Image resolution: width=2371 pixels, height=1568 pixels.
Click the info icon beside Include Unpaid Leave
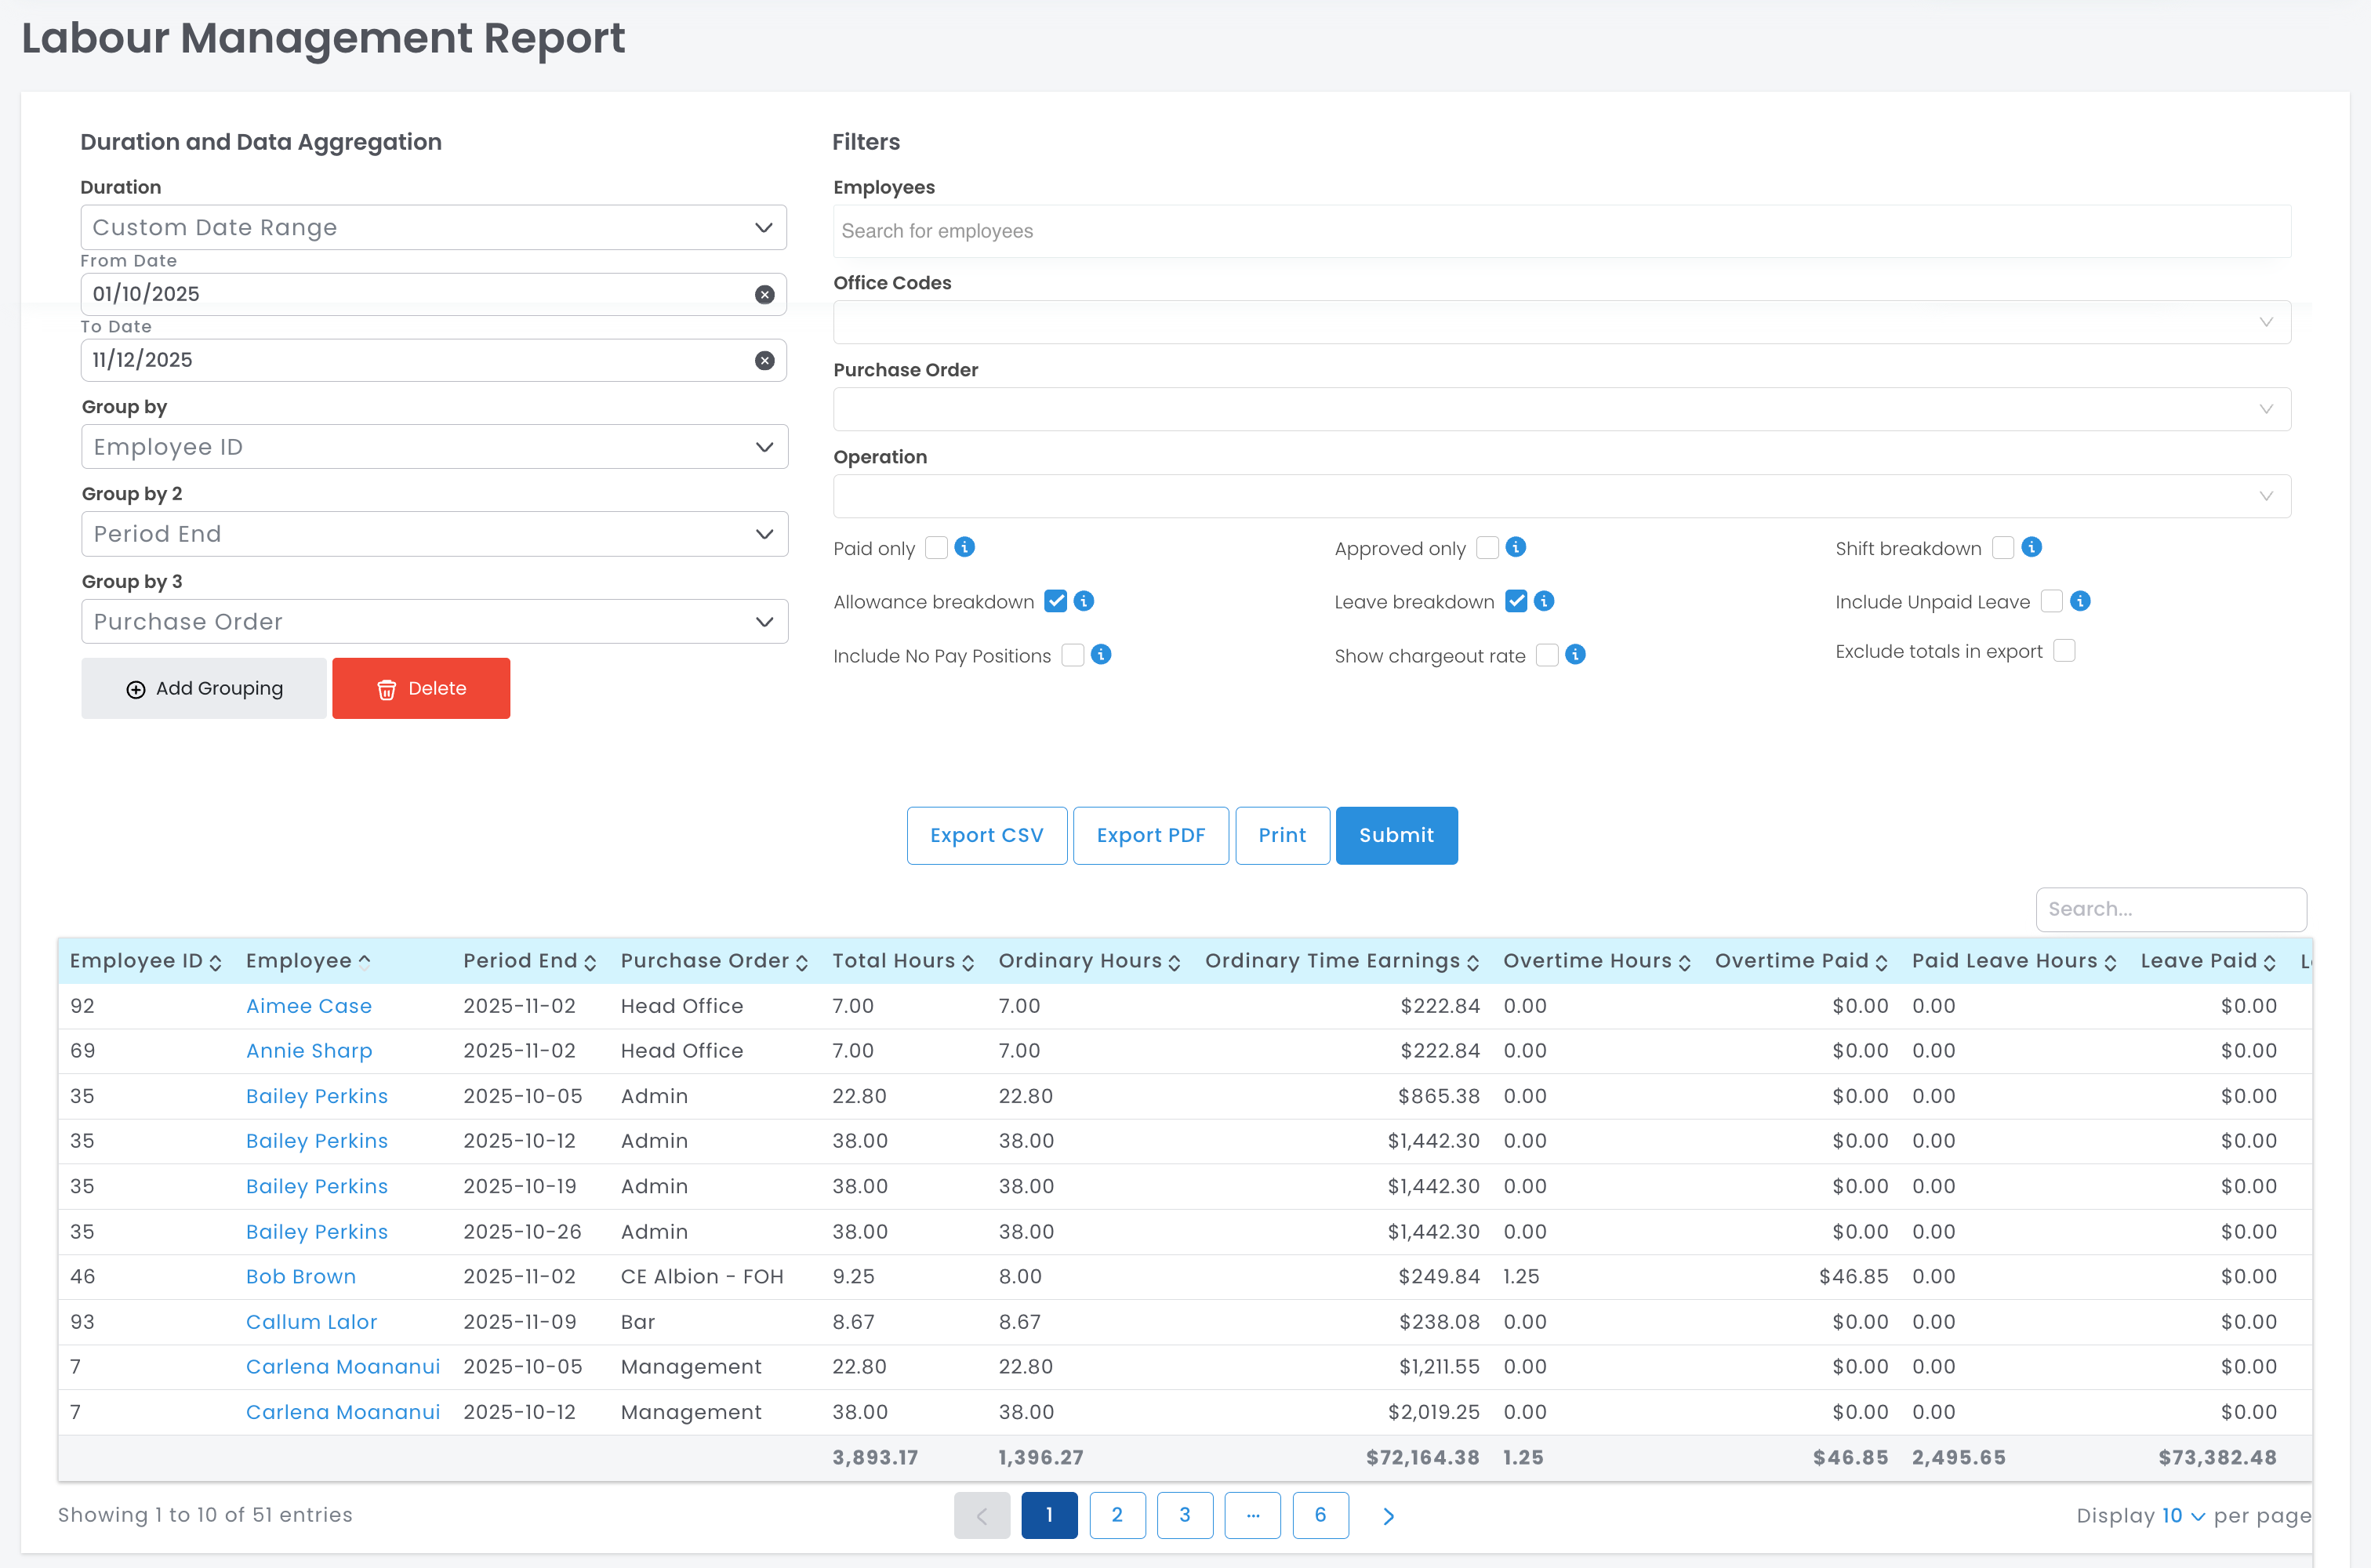click(2080, 601)
